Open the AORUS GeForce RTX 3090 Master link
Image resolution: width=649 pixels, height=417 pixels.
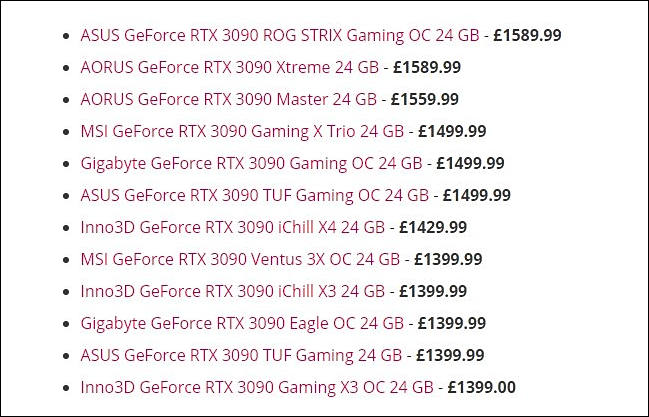tap(228, 99)
